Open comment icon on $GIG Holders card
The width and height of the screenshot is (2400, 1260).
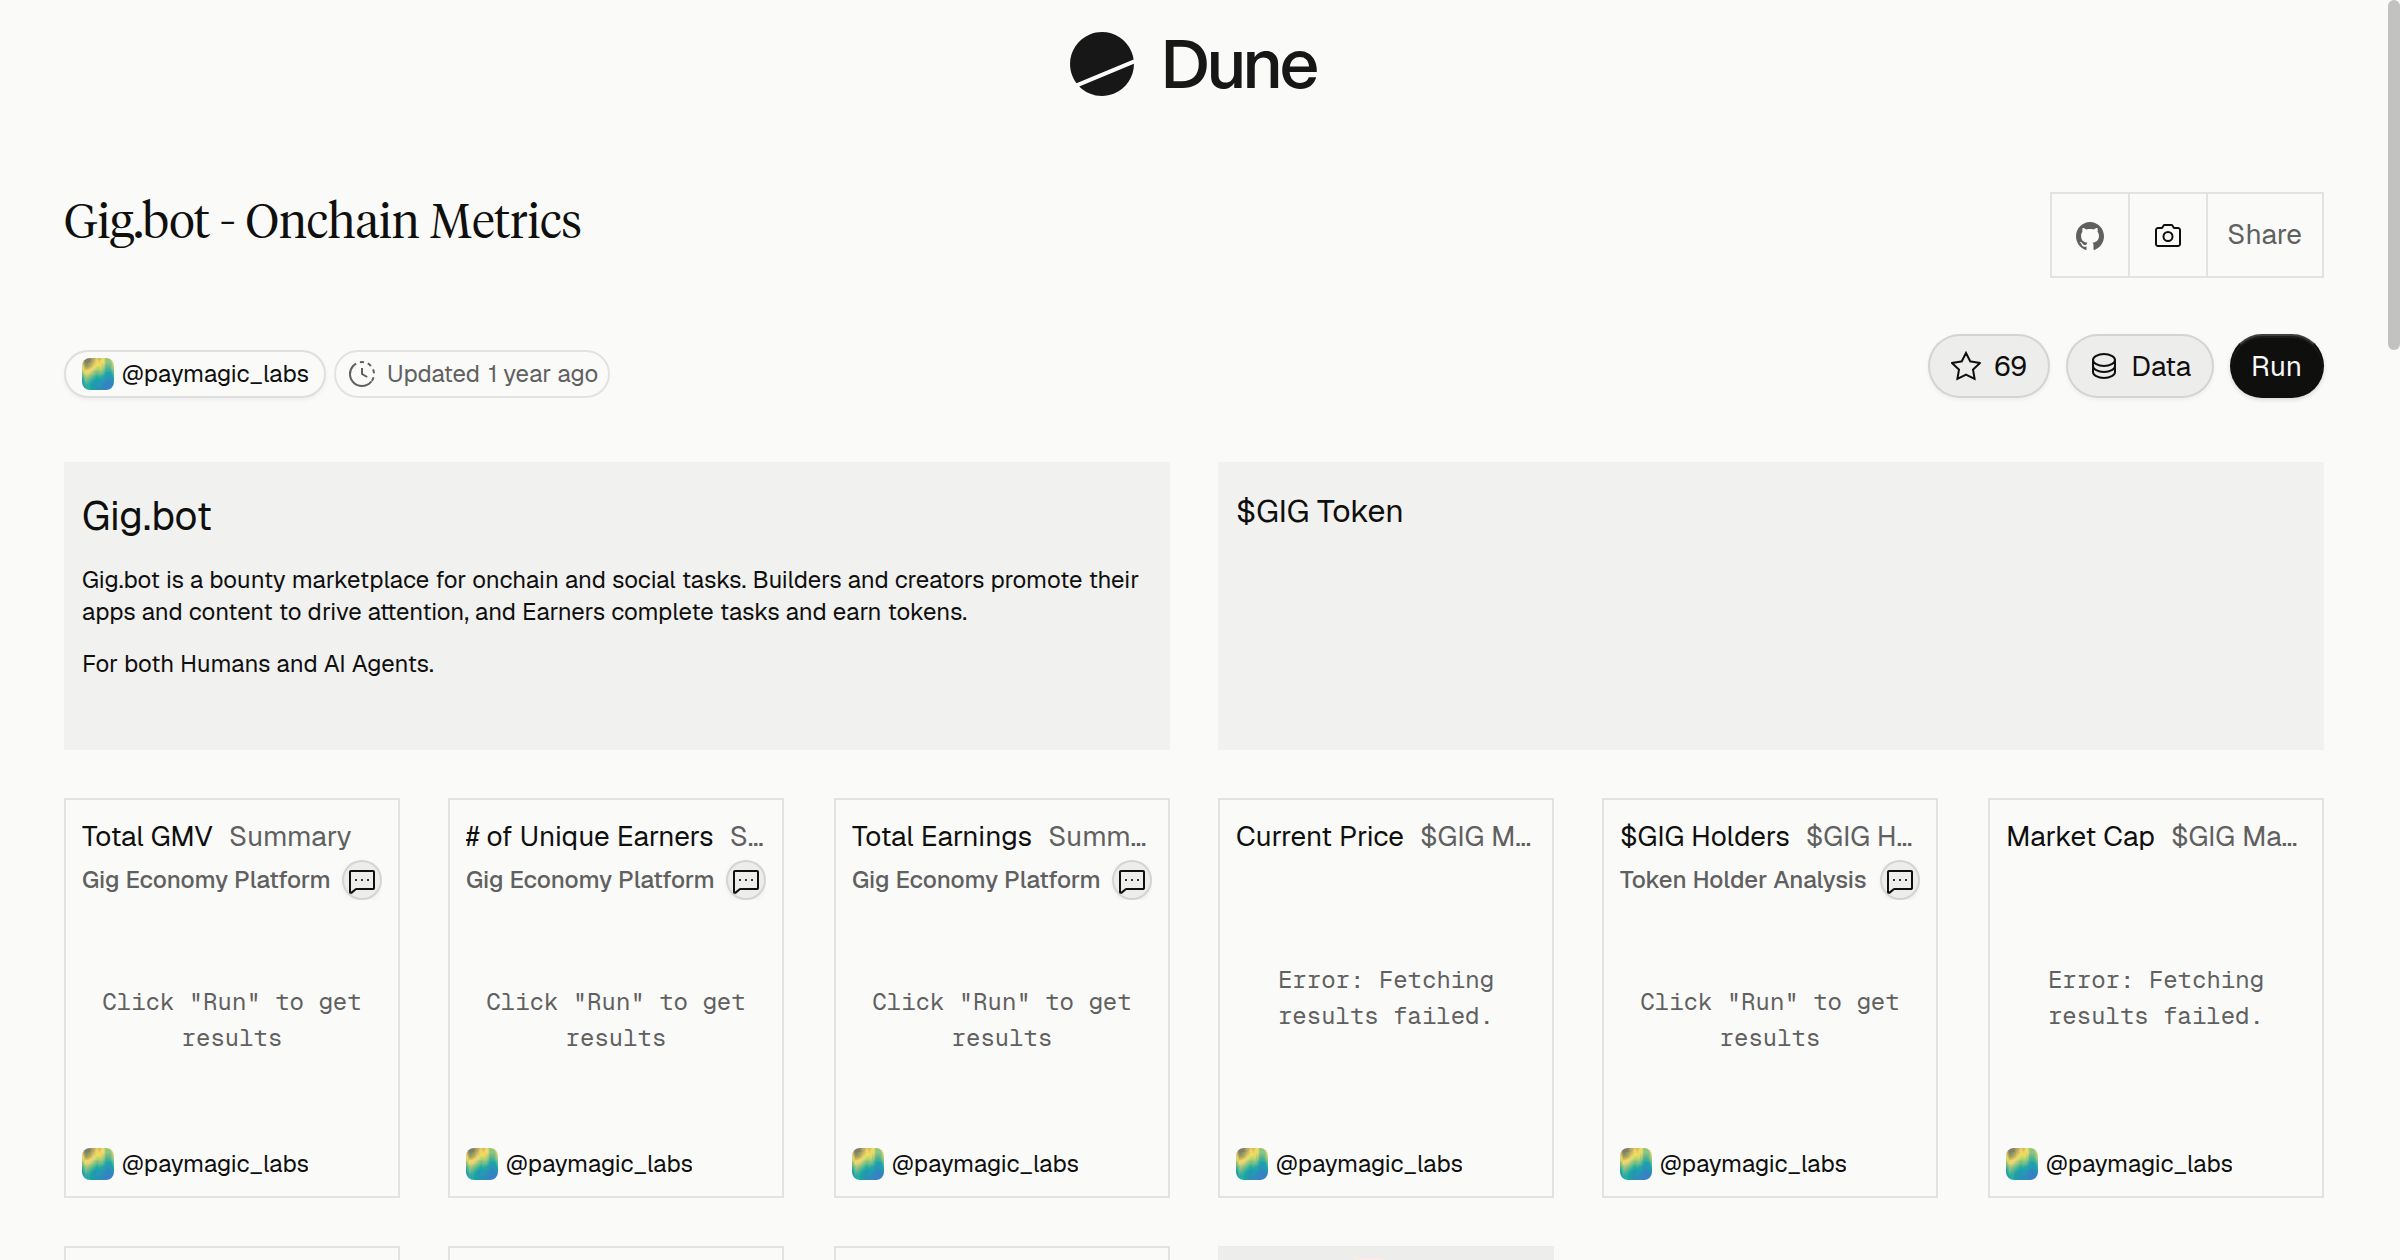[1900, 880]
